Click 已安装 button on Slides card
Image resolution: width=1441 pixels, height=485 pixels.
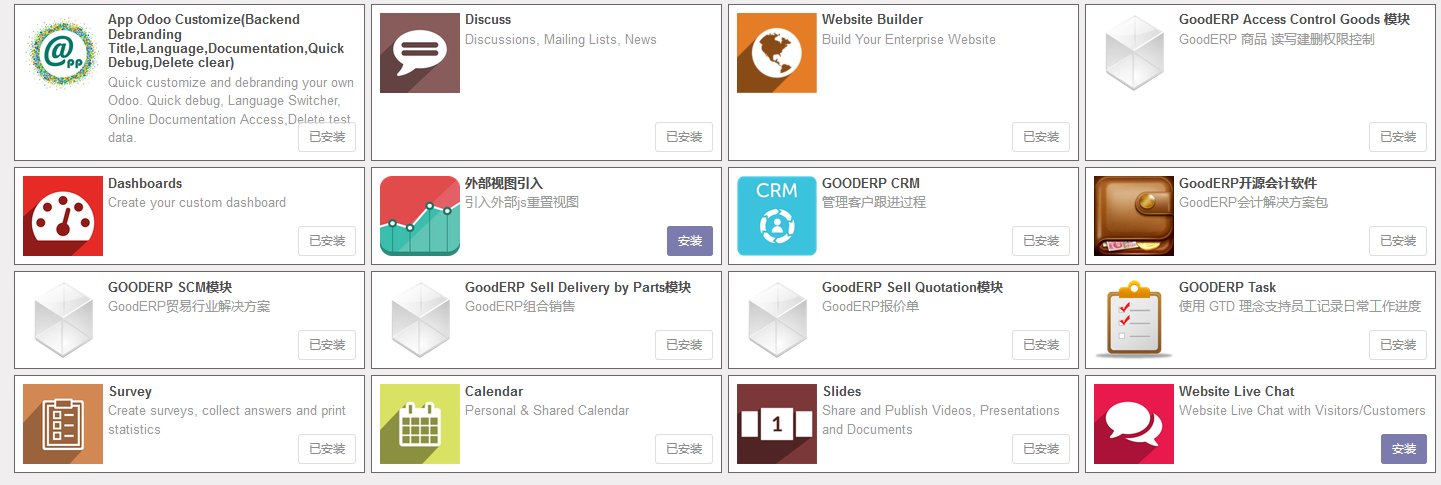(1041, 449)
